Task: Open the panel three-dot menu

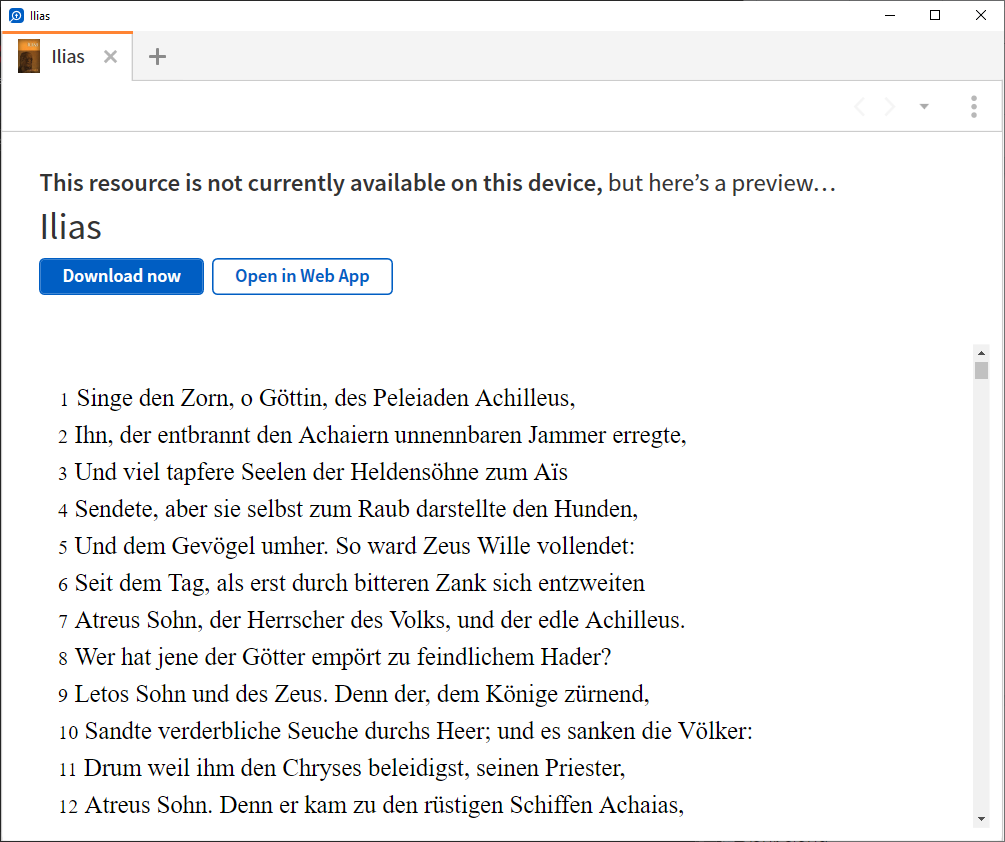Action: coord(974,106)
